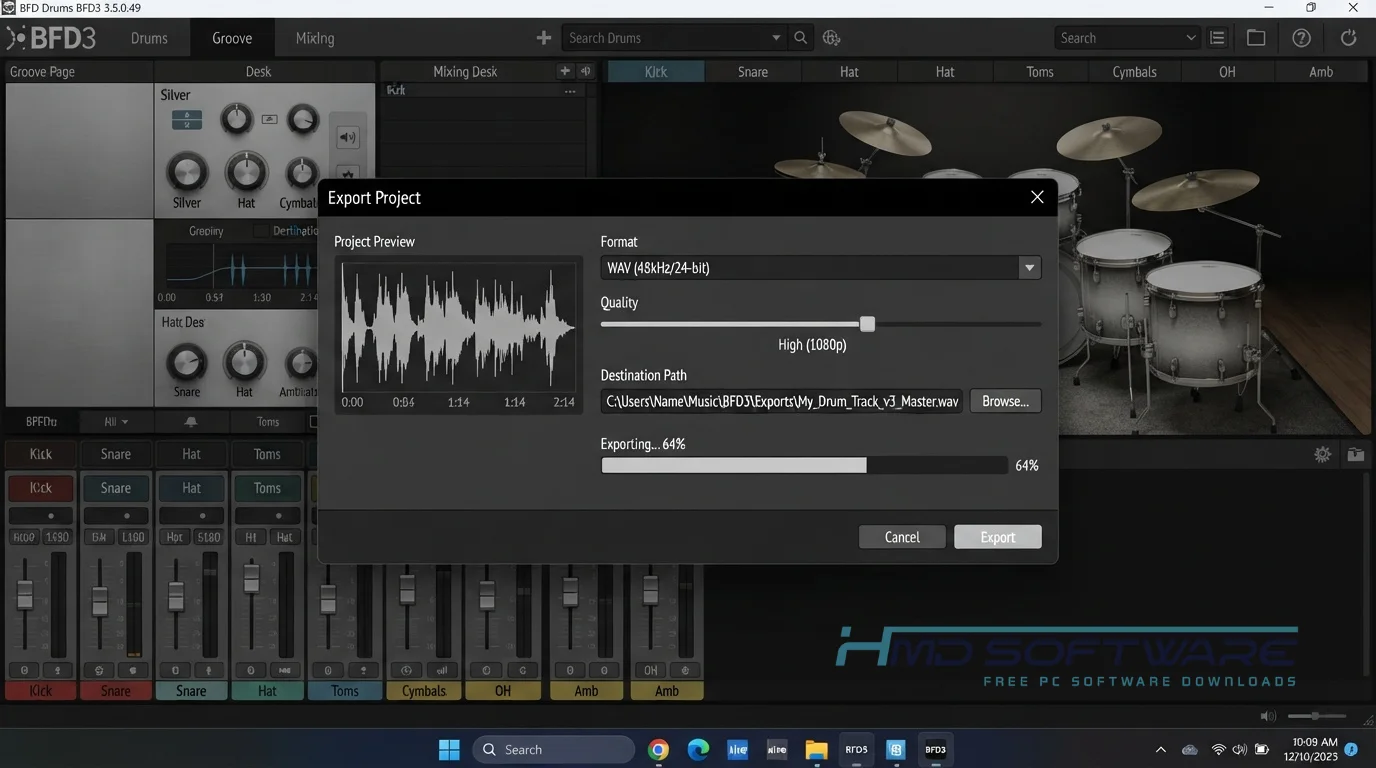1376x768 pixels.
Task: Click the High (1080p) quality label
Action: (812, 344)
